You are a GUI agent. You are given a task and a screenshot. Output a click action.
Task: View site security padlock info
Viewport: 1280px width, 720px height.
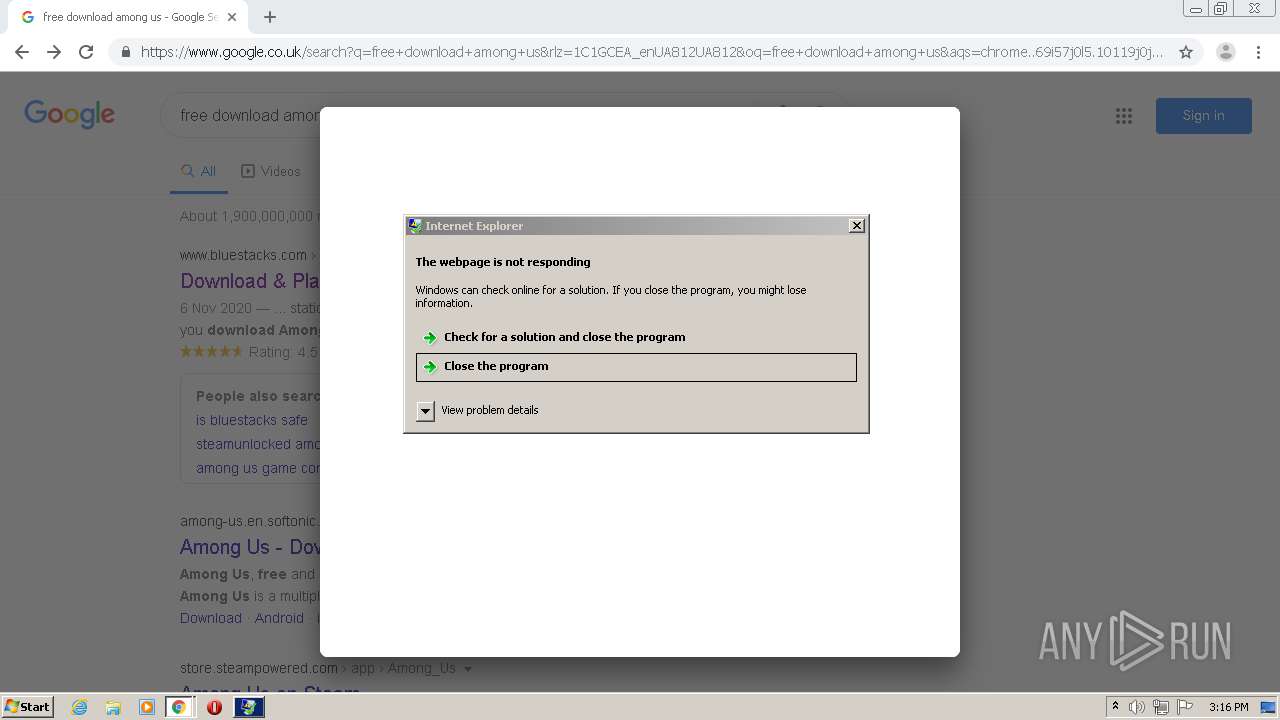coord(125,52)
